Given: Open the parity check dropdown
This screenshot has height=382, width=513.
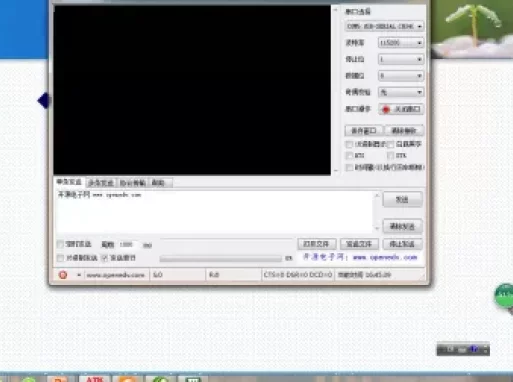Looking at the screenshot, I should [x=401, y=92].
